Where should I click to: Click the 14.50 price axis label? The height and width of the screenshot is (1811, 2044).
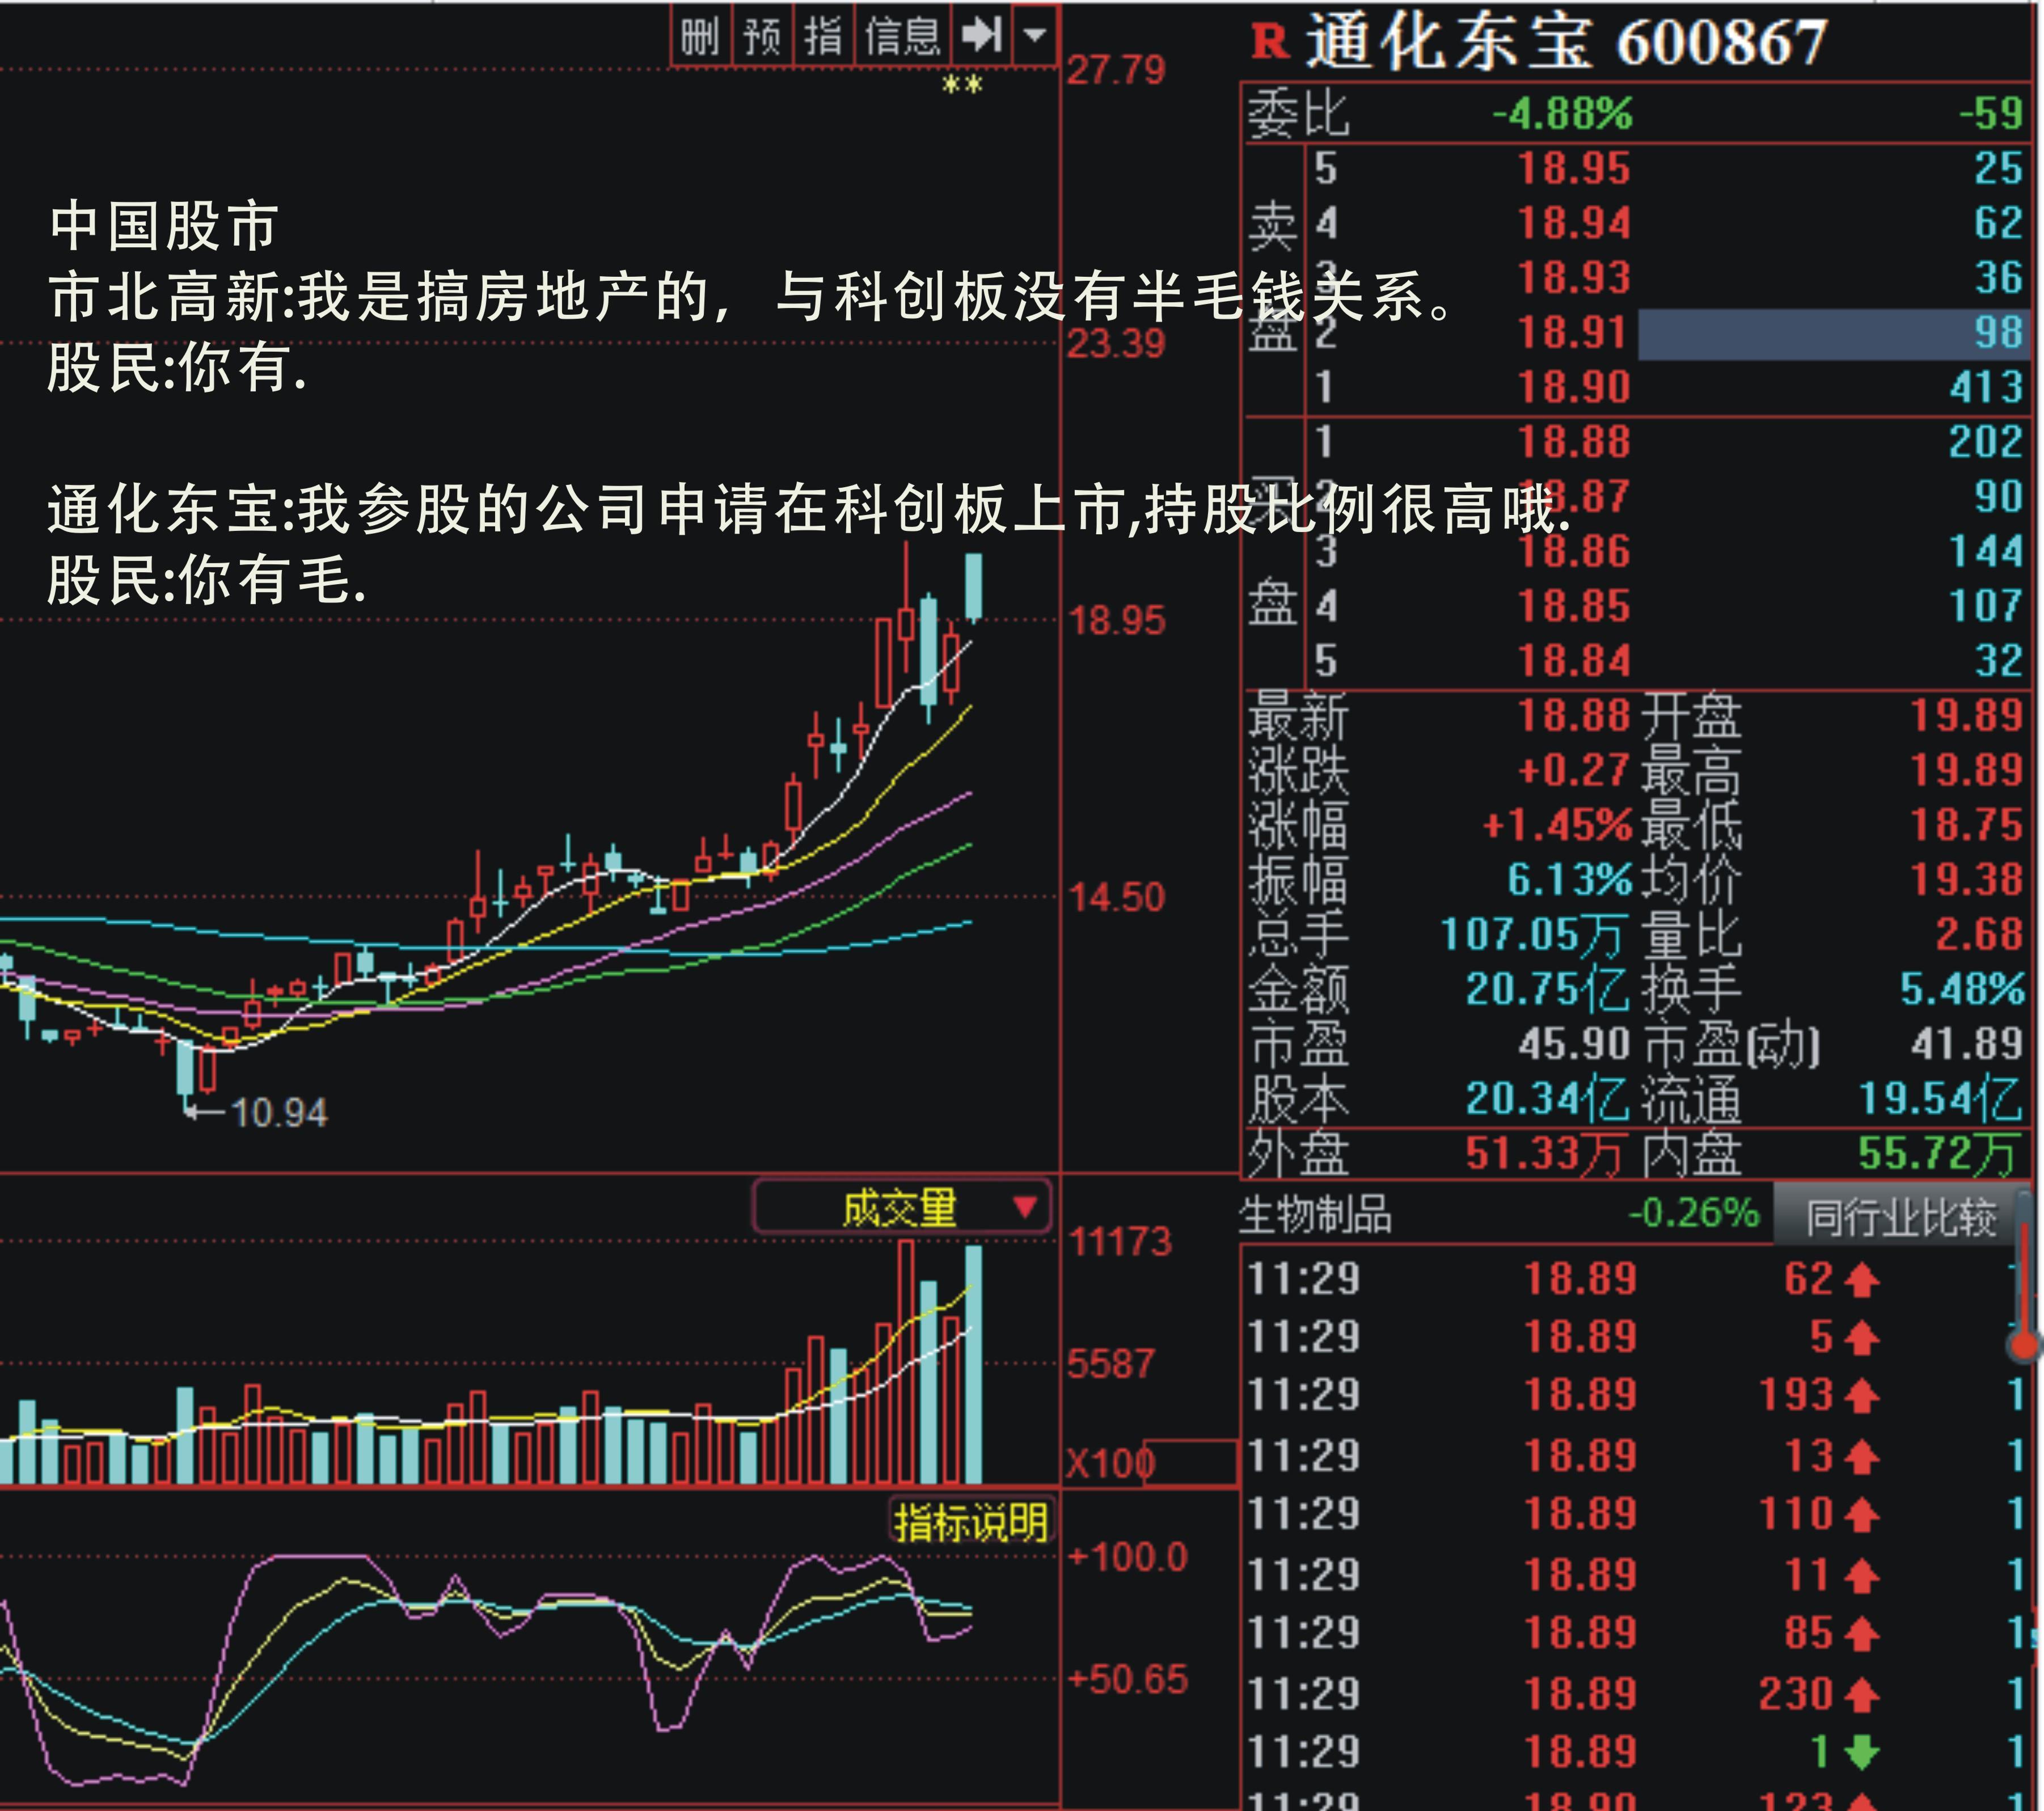point(1117,897)
